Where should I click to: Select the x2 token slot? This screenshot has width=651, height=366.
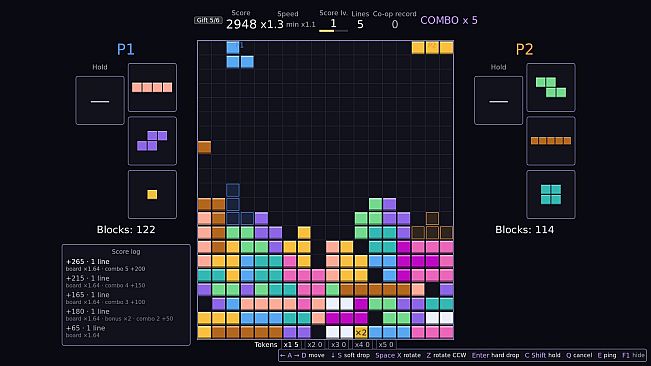click(x=315, y=344)
